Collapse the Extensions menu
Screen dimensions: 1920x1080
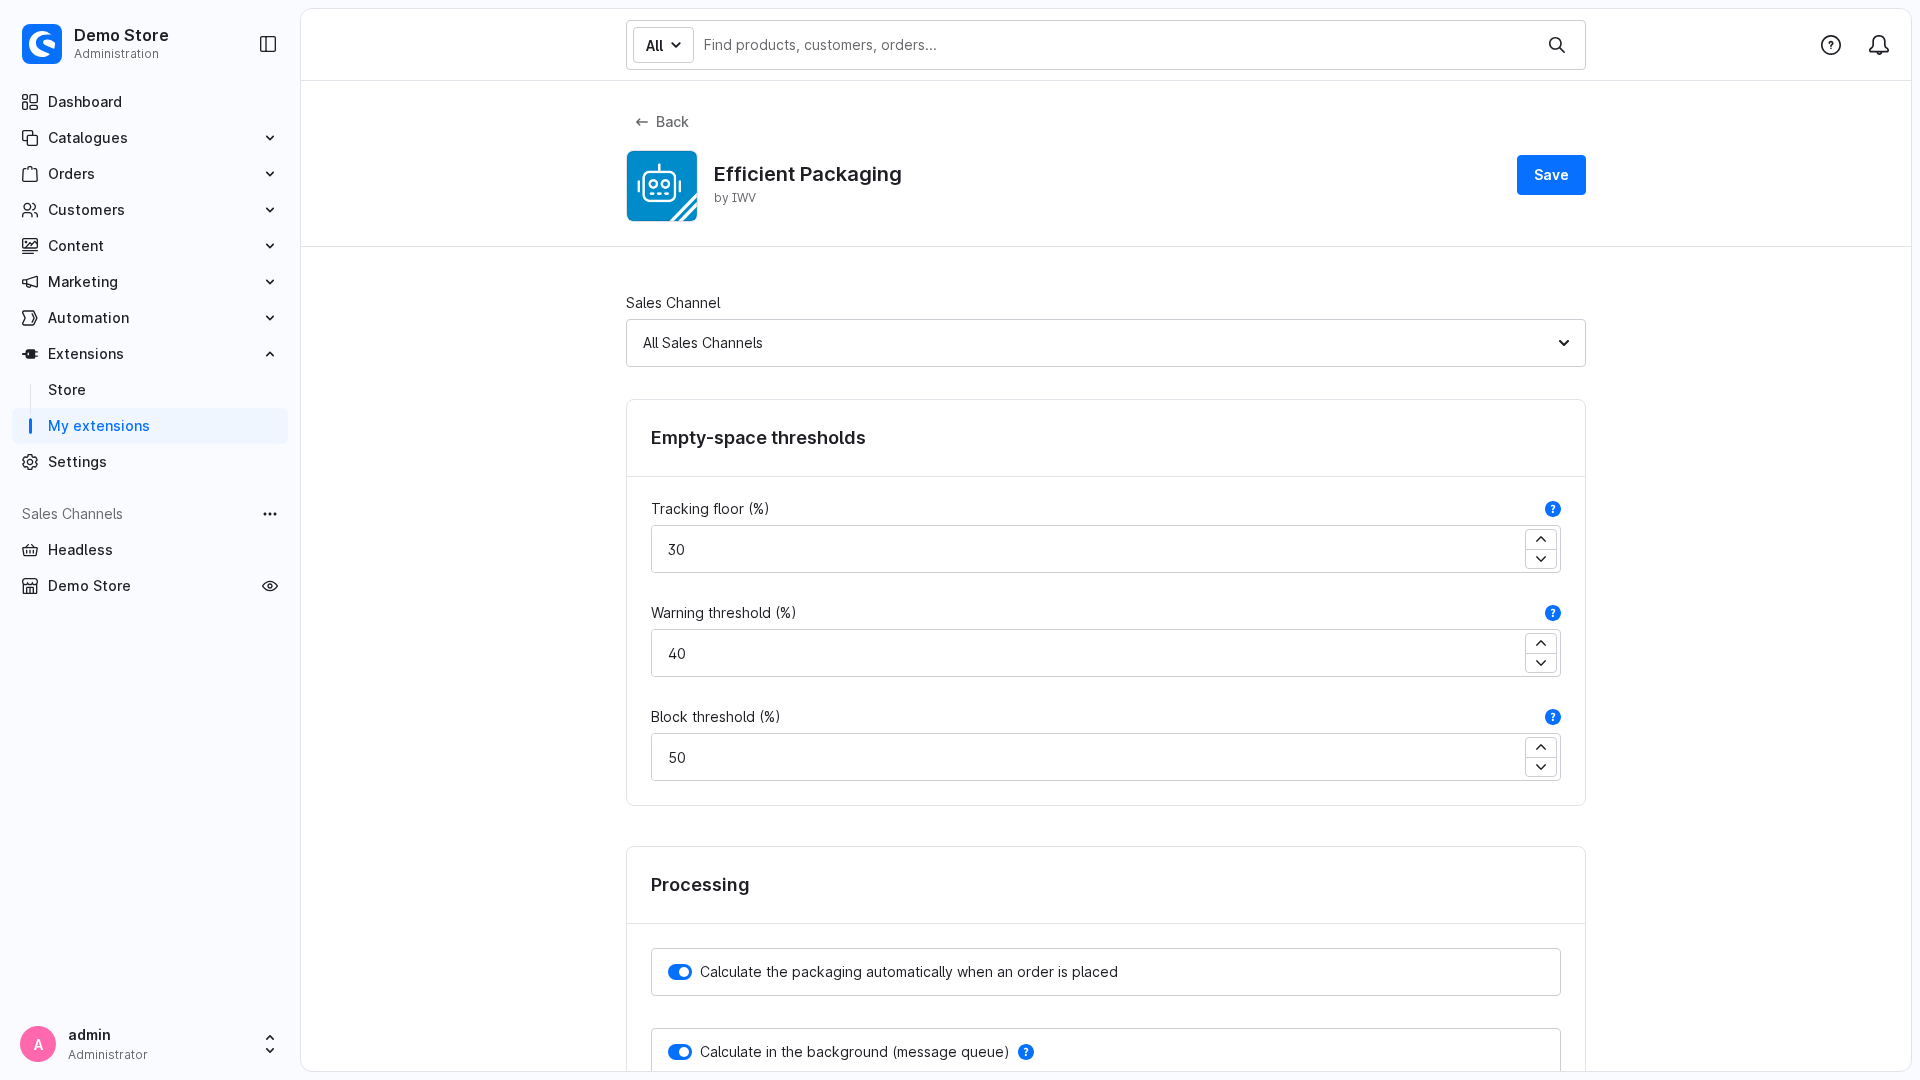pyautogui.click(x=150, y=354)
